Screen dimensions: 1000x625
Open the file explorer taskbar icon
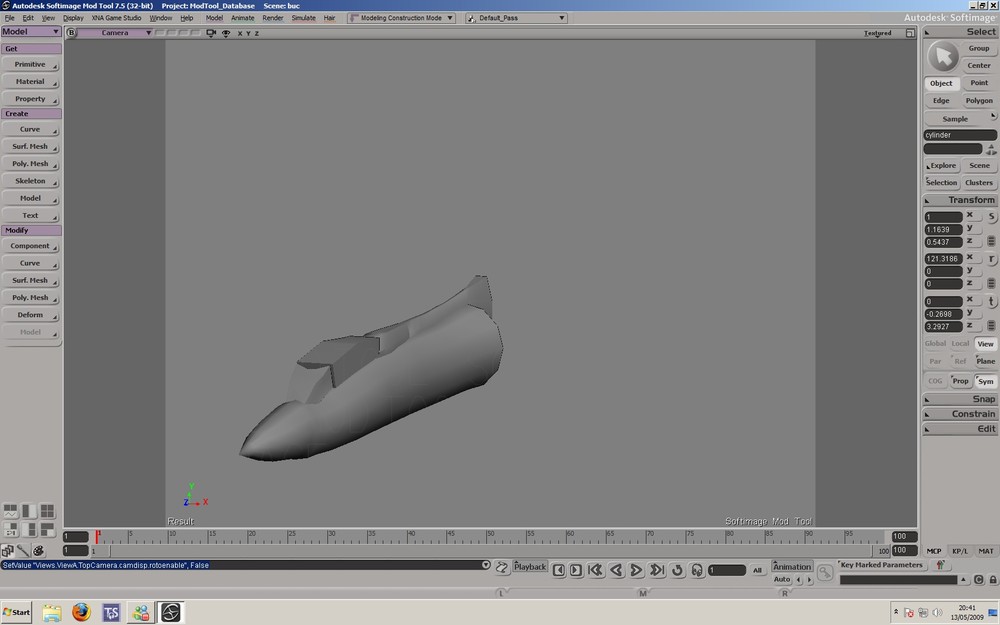click(x=52, y=613)
